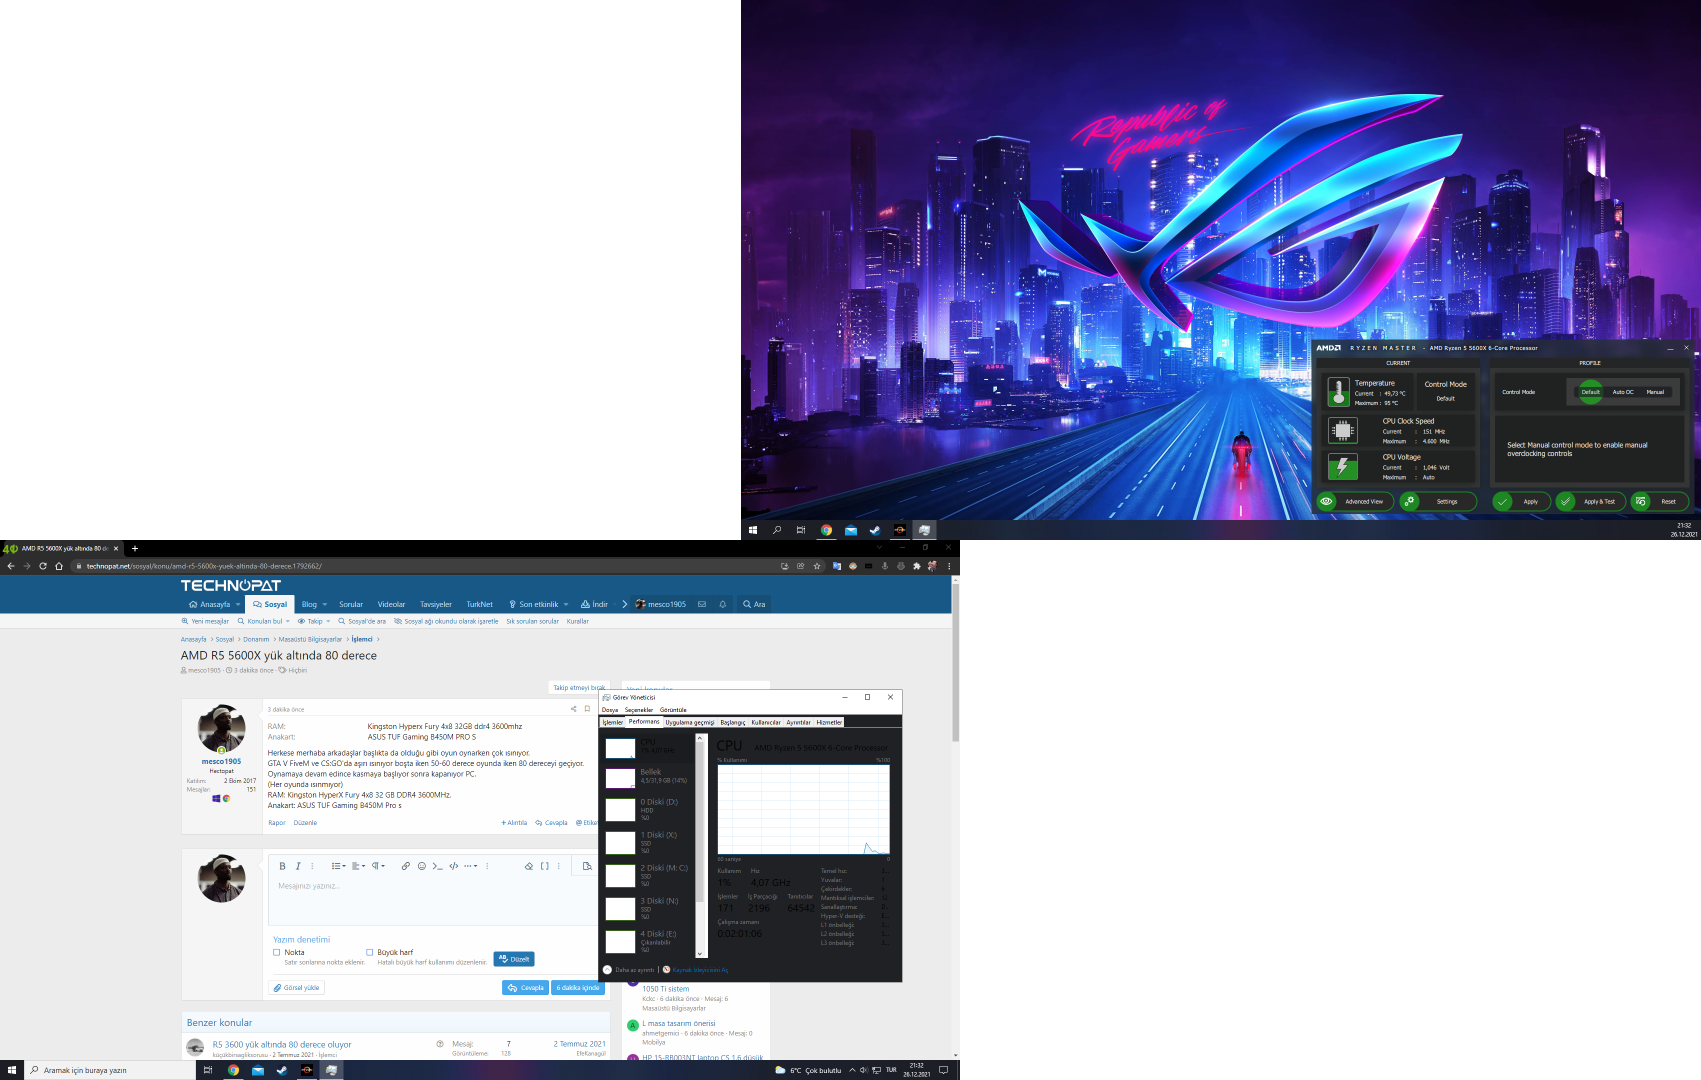
Task: Go back in the Chrome browser
Action: [11, 566]
